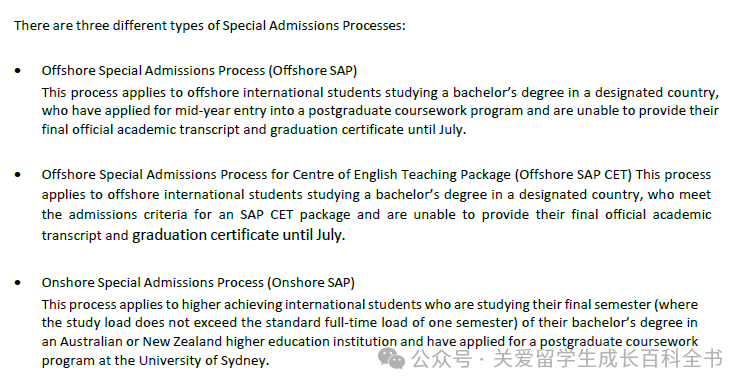Click the 'Onshore Special Admissions Process (Onshore SAP)' heading
The image size is (747, 389).
coord(198,283)
